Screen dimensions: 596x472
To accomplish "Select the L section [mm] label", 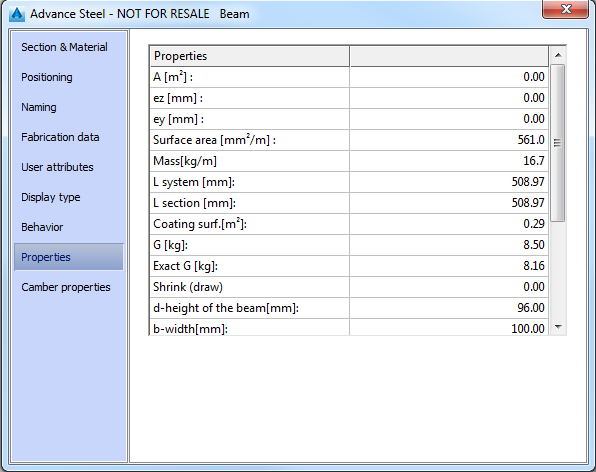I will pos(194,203).
